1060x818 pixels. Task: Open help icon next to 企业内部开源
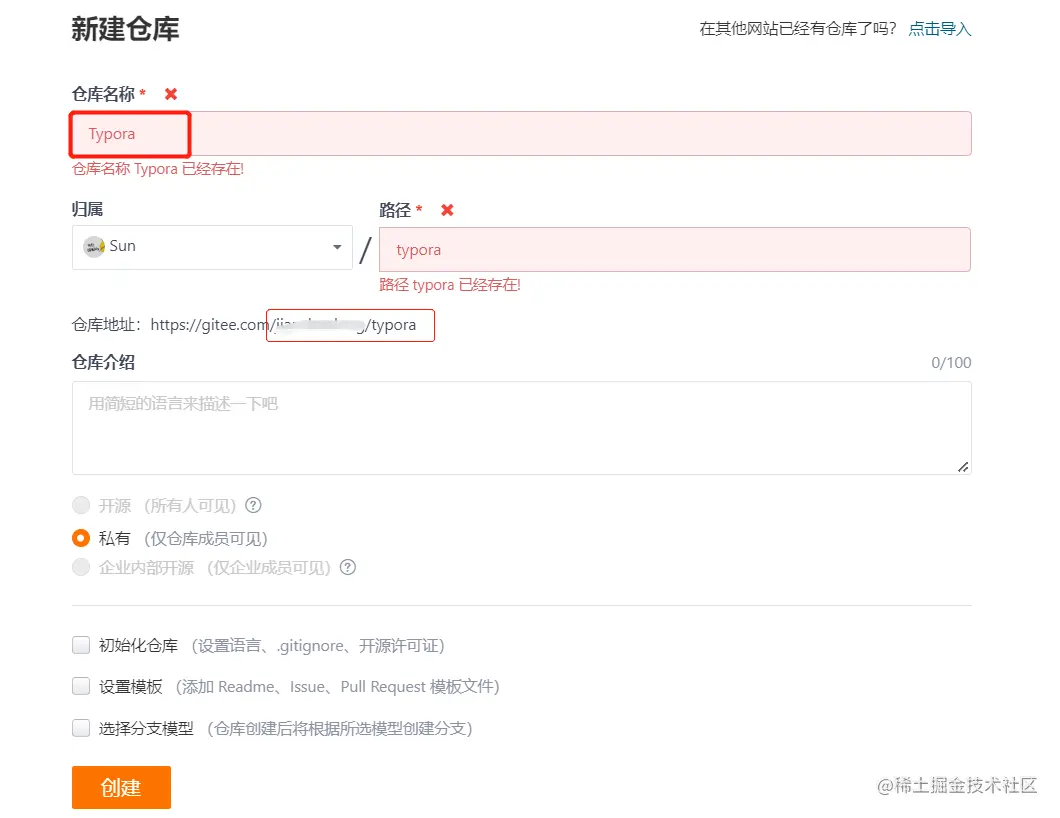point(347,567)
